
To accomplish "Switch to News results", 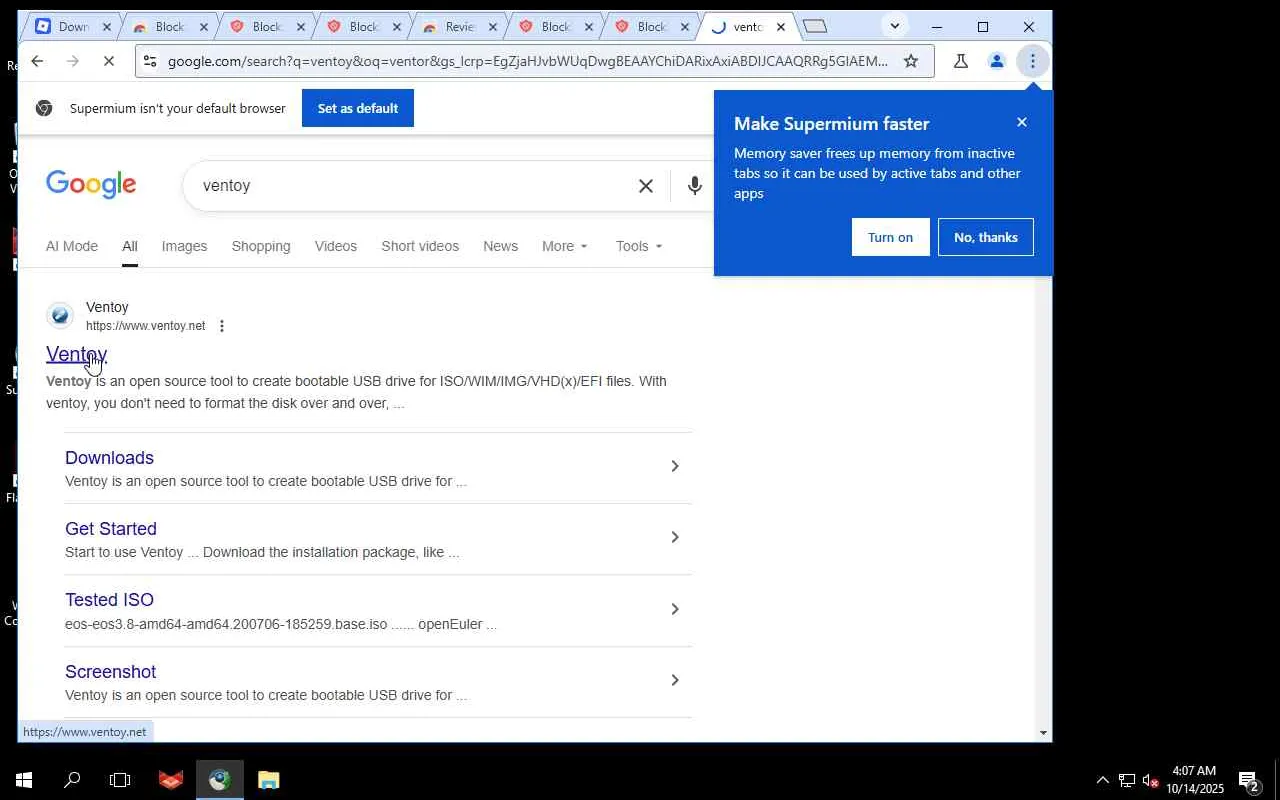I will coord(500,246).
